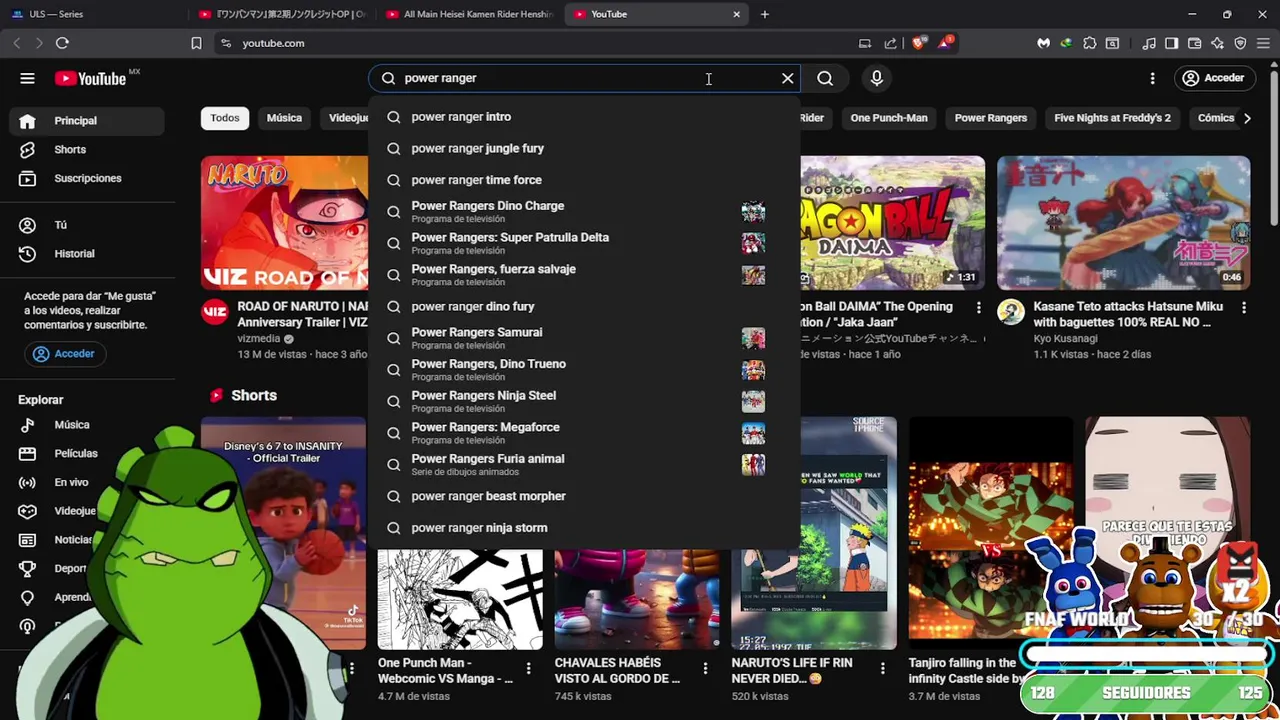Viewport: 1280px width, 720px height.
Task: Click the magnifier search button
Action: click(825, 78)
